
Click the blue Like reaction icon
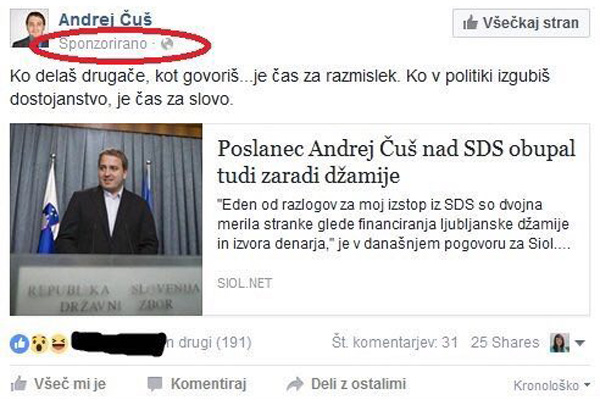(x=20, y=343)
